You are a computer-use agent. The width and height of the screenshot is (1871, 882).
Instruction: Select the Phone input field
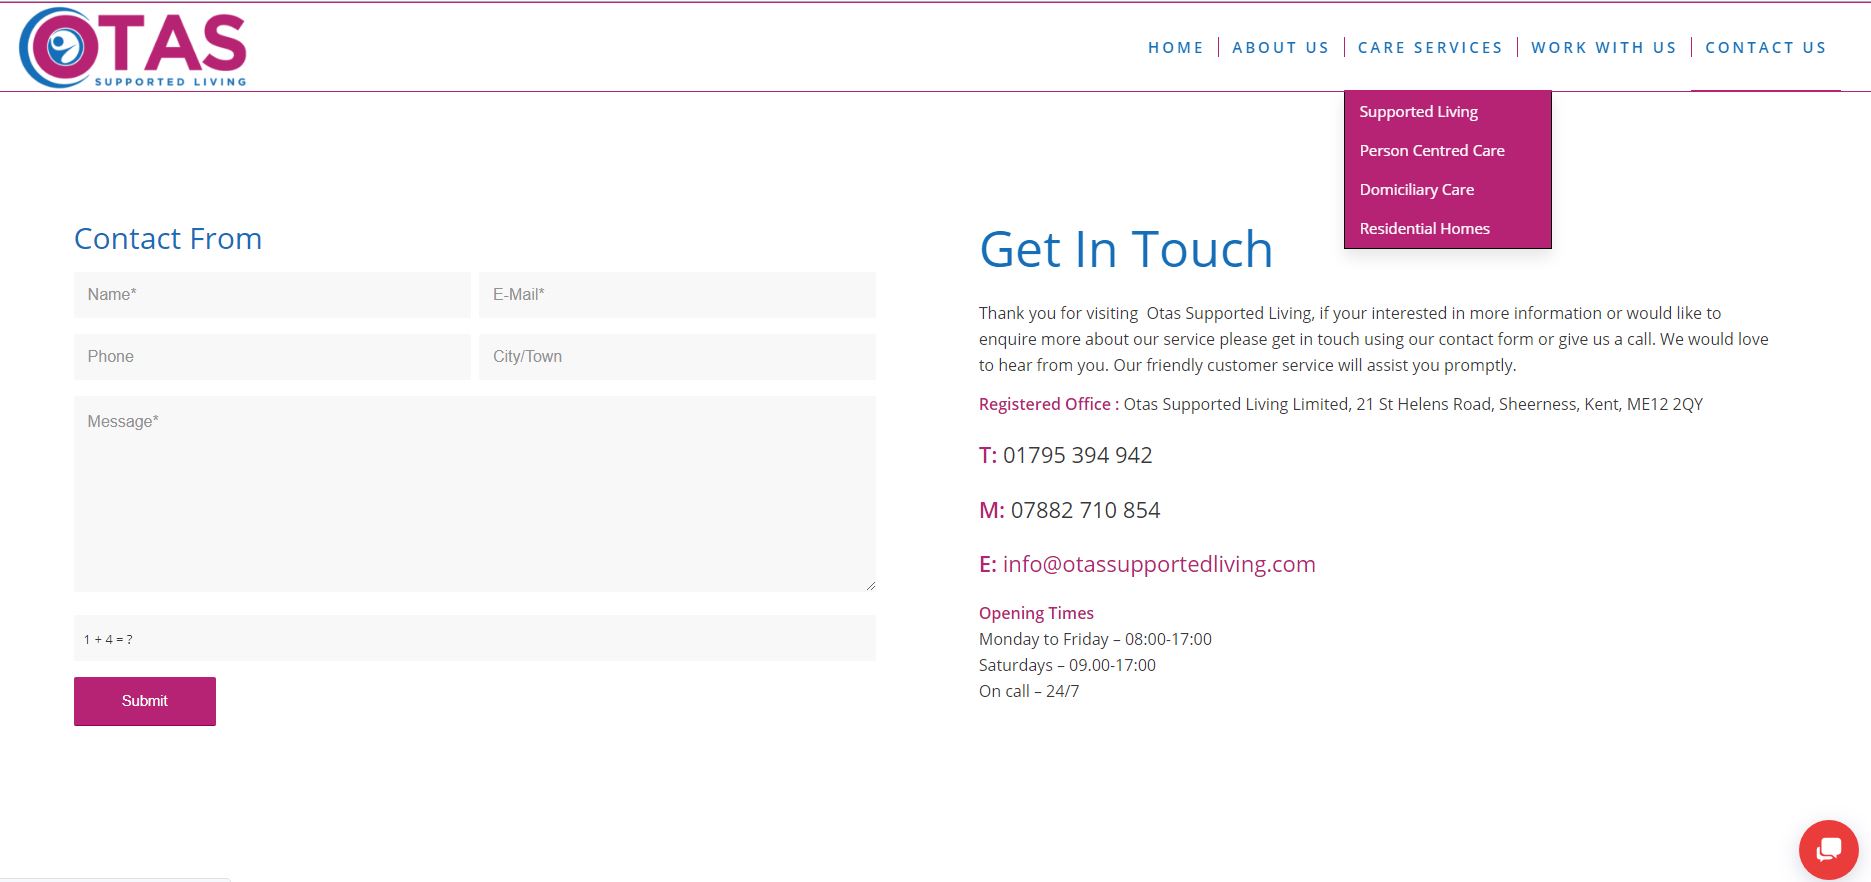coord(272,357)
